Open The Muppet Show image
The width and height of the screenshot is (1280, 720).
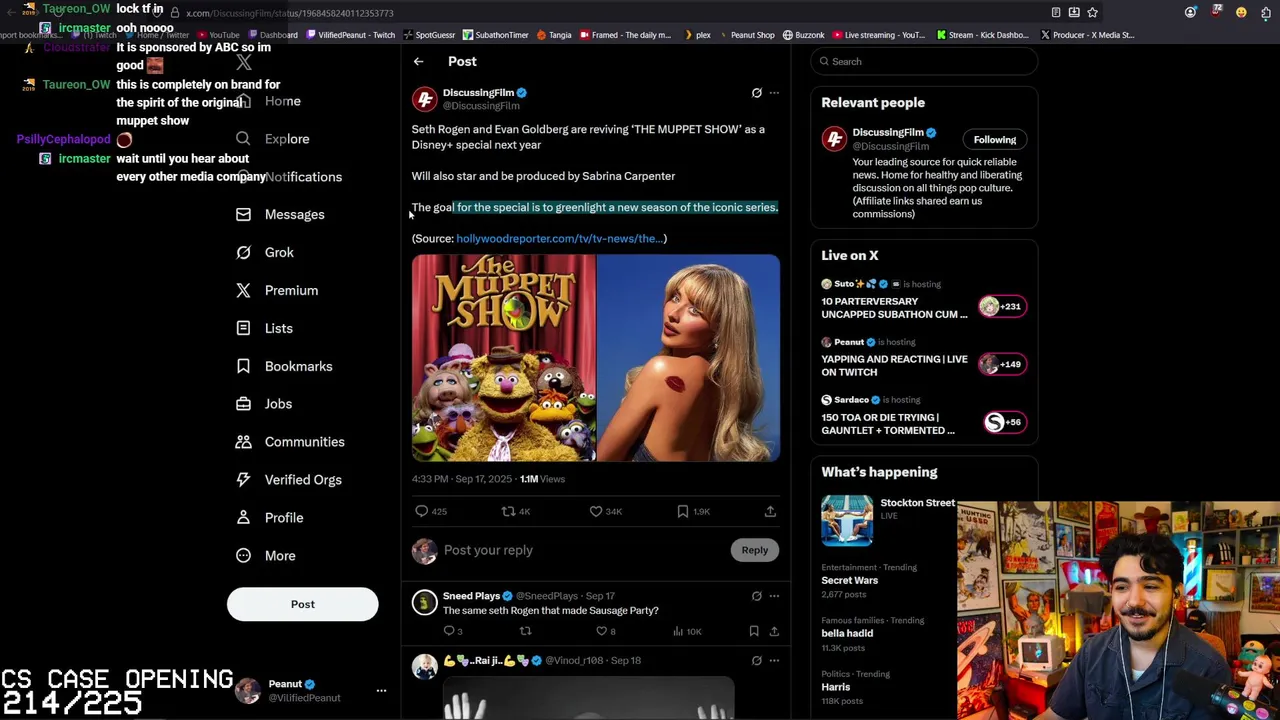pyautogui.click(x=503, y=358)
